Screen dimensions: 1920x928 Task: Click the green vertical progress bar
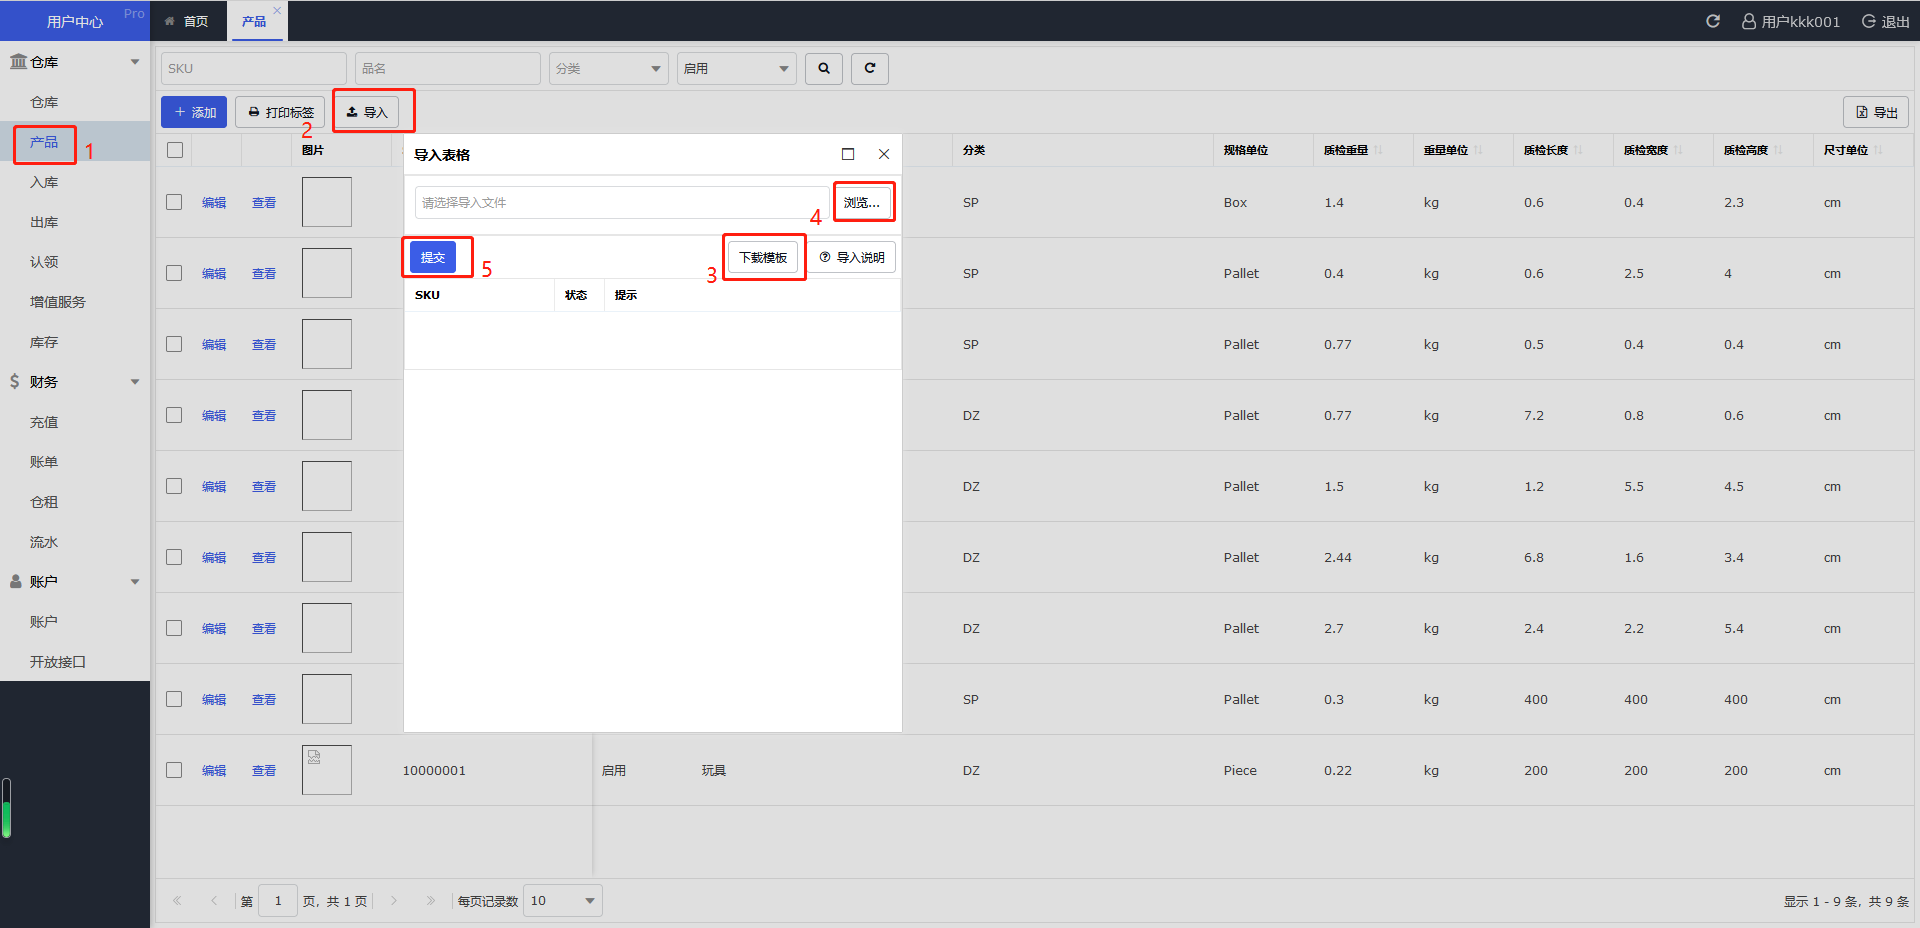click(6, 807)
